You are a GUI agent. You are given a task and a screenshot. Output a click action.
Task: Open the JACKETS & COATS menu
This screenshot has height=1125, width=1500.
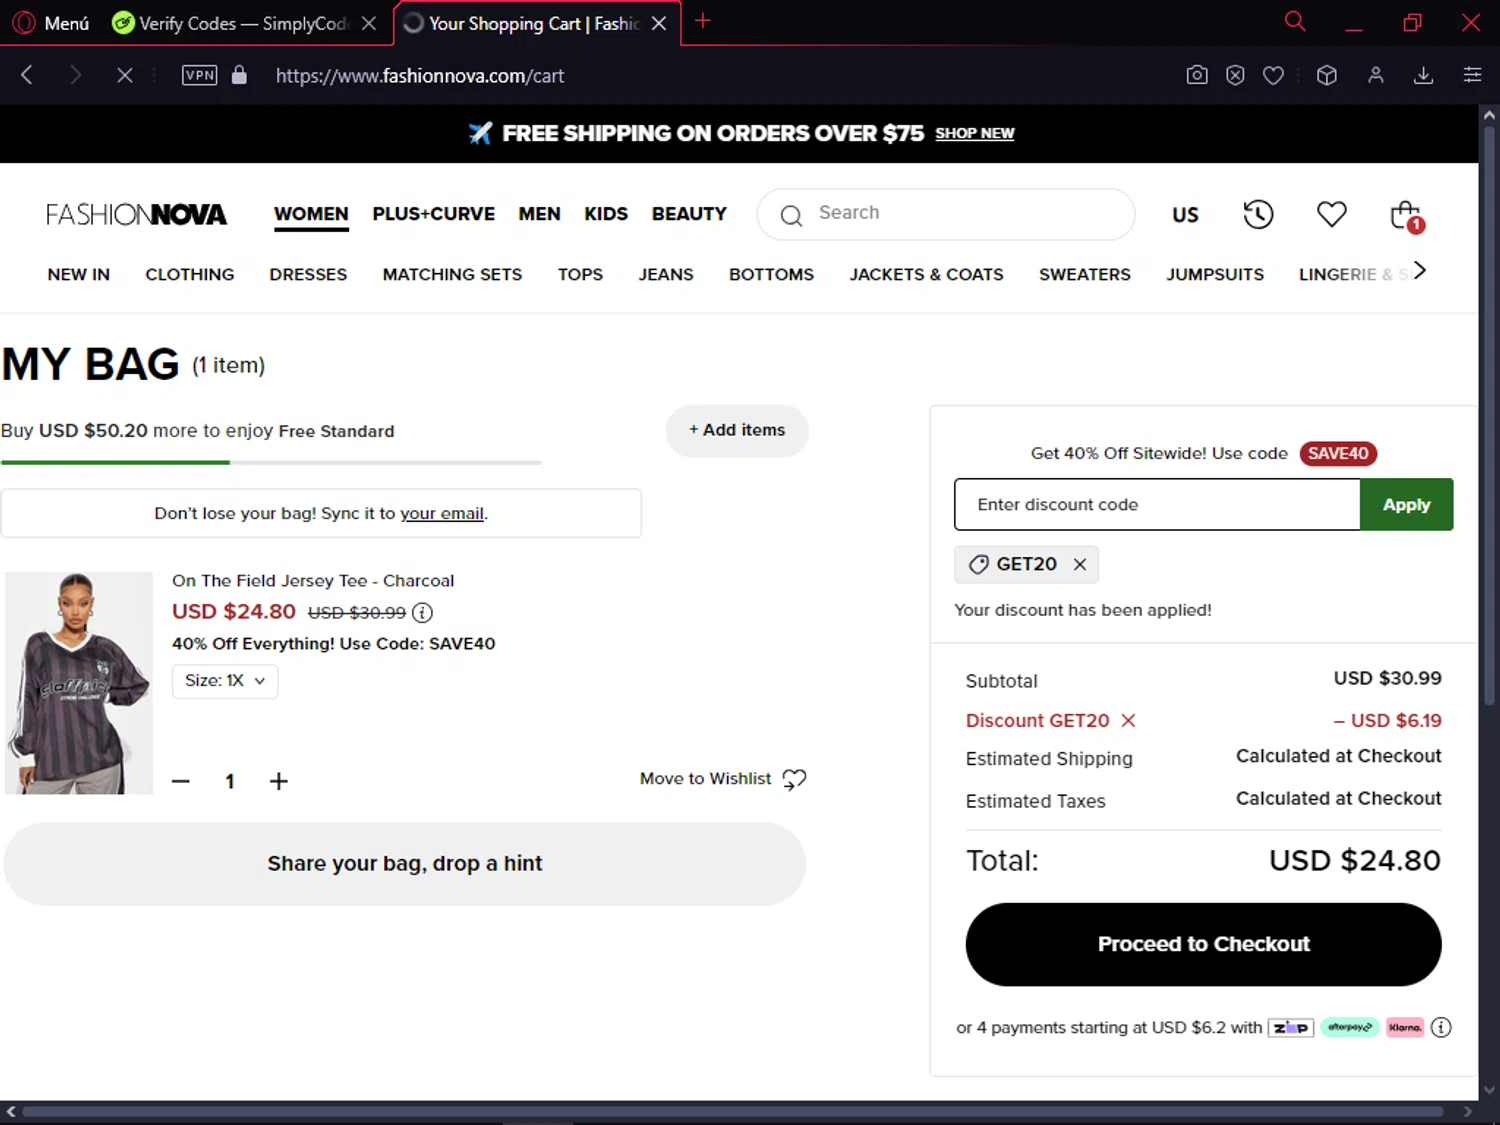926,274
